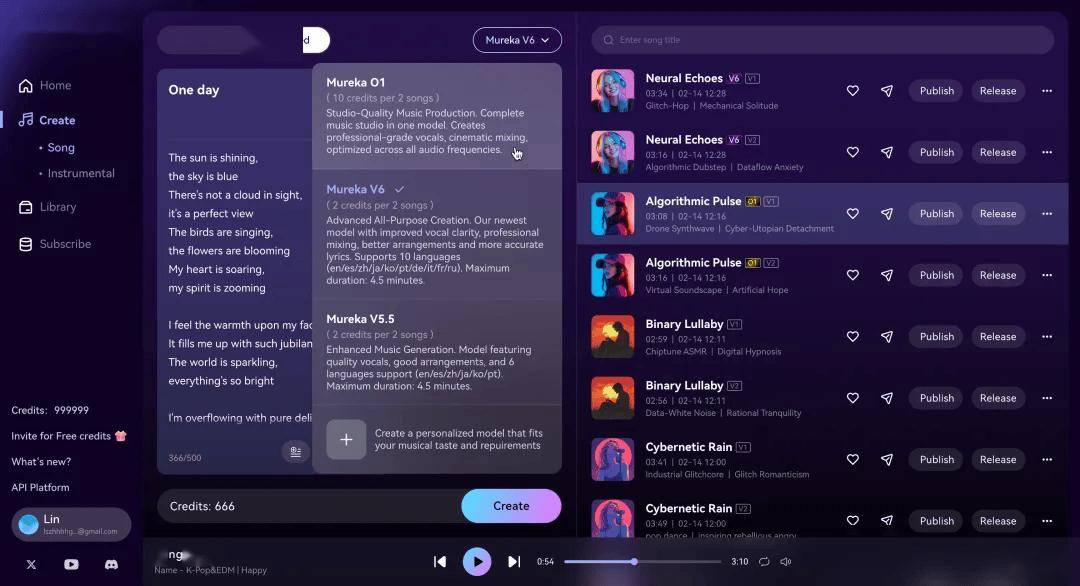This screenshot has width=1080, height=586.
Task: Publish Cybernetic Rain V1
Action: 937,459
